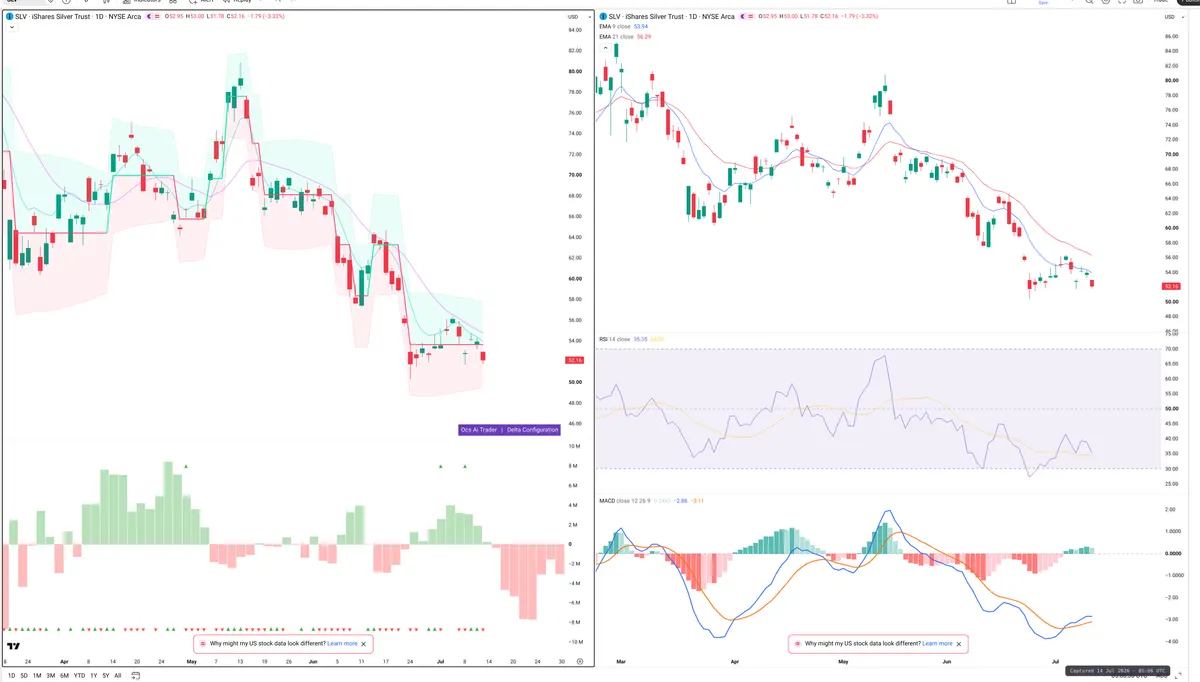This screenshot has width=1200, height=682.
Task: Click RSI 70.00 level on right axis
Action: click(x=1170, y=349)
